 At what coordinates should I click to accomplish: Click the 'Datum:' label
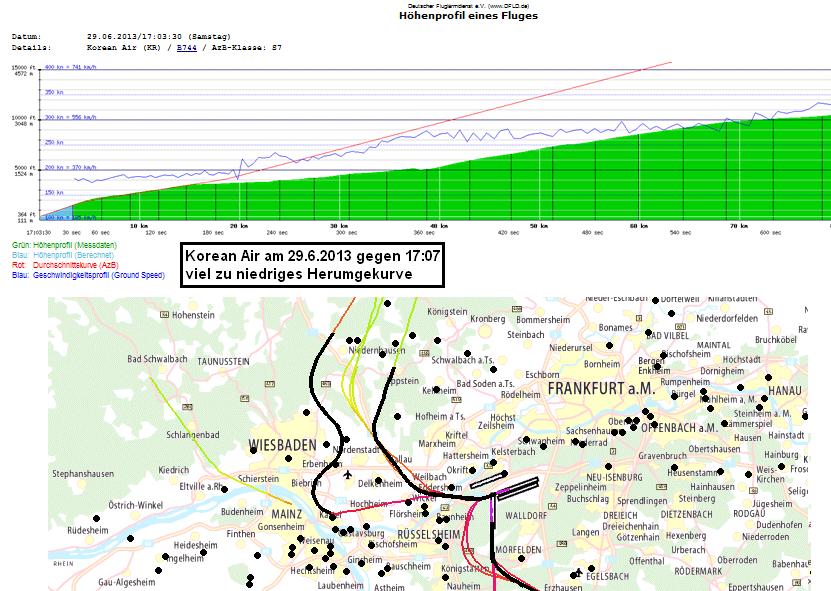point(26,37)
